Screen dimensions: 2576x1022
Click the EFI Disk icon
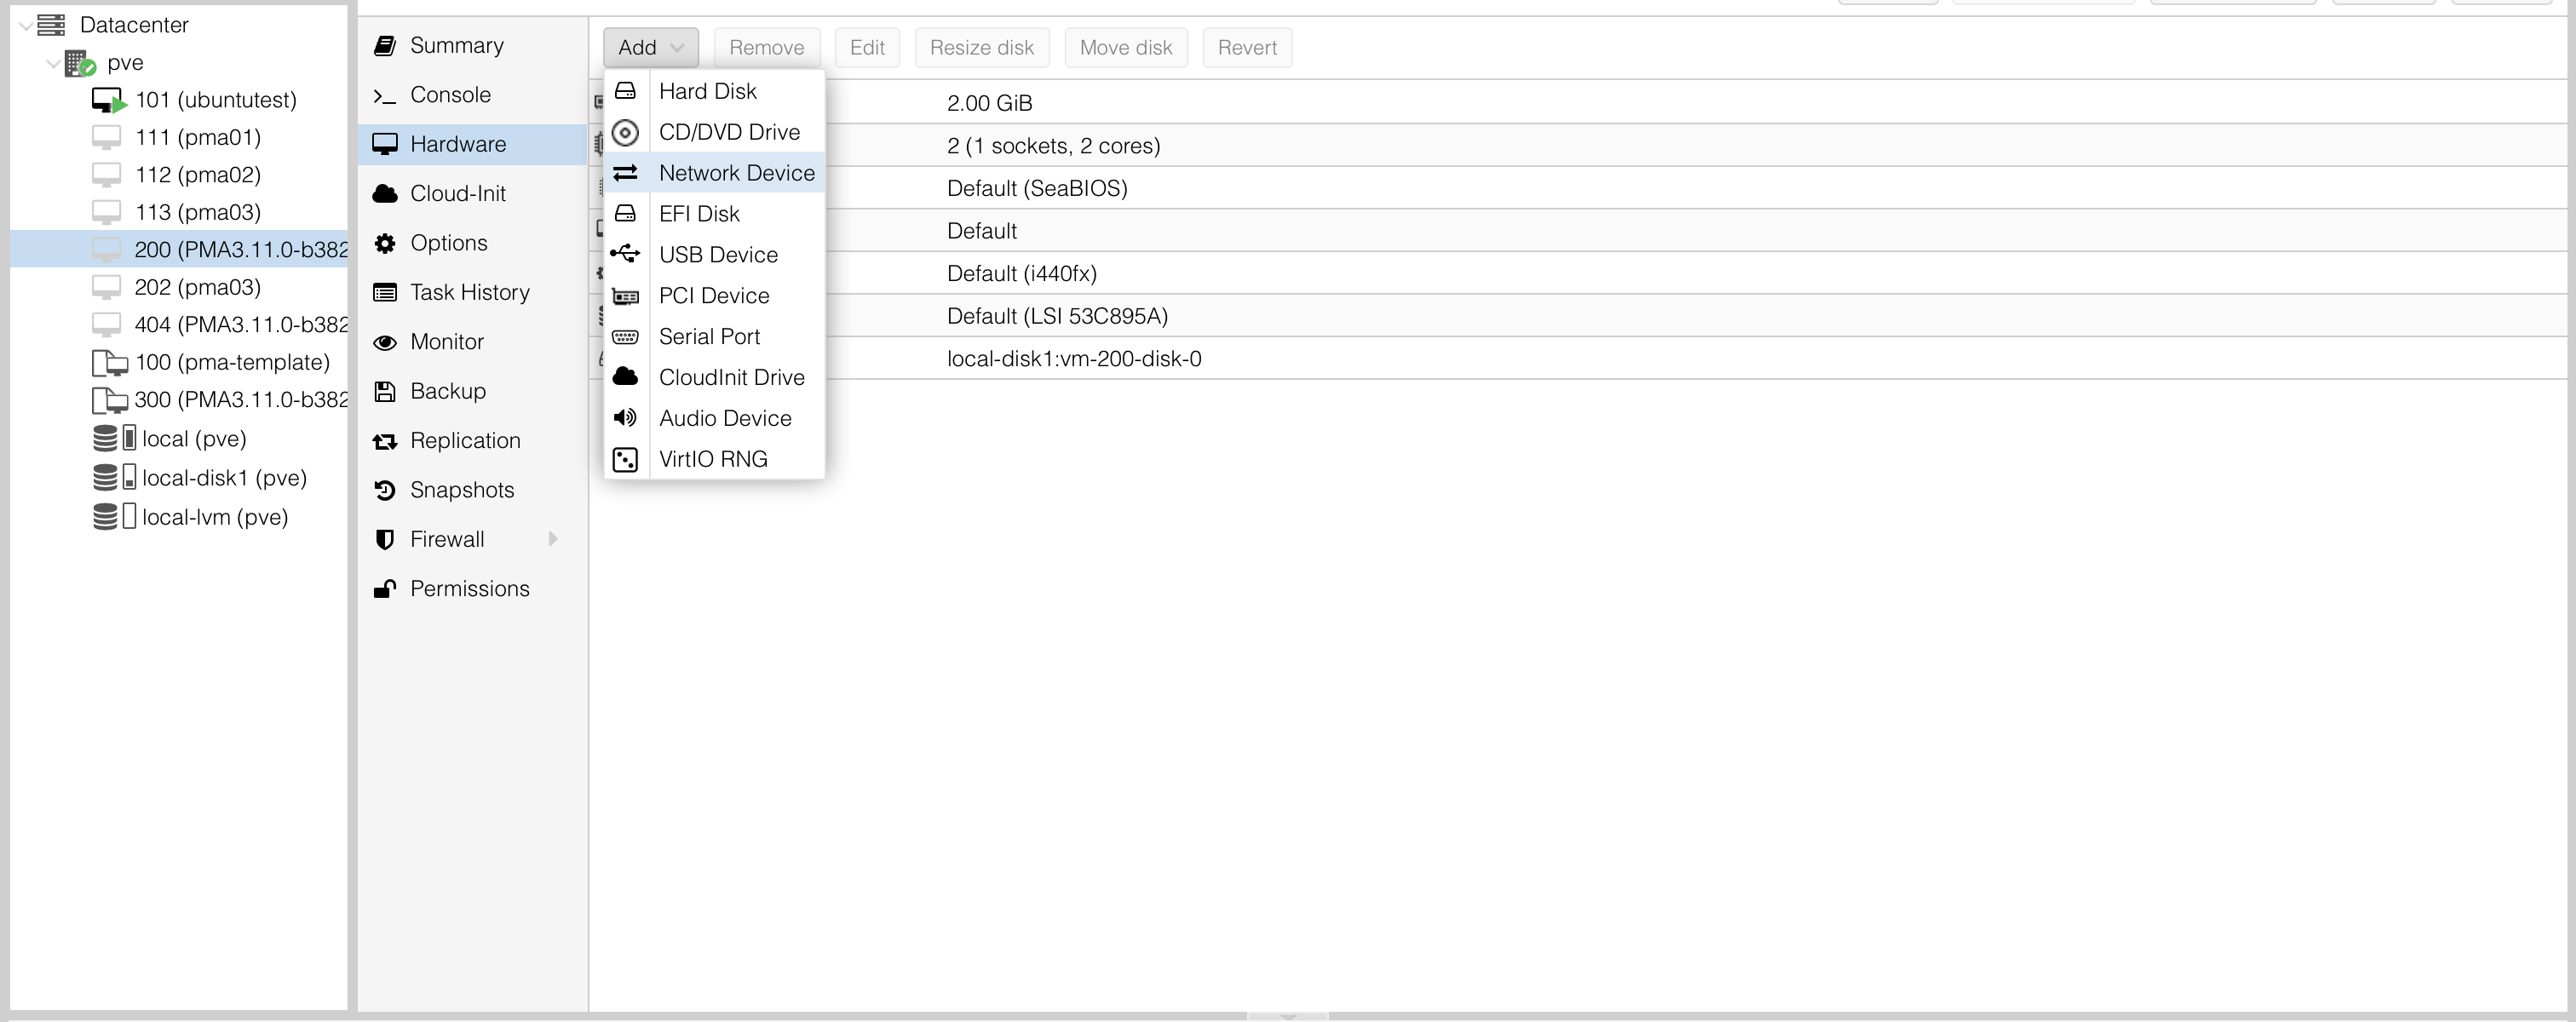(x=625, y=214)
